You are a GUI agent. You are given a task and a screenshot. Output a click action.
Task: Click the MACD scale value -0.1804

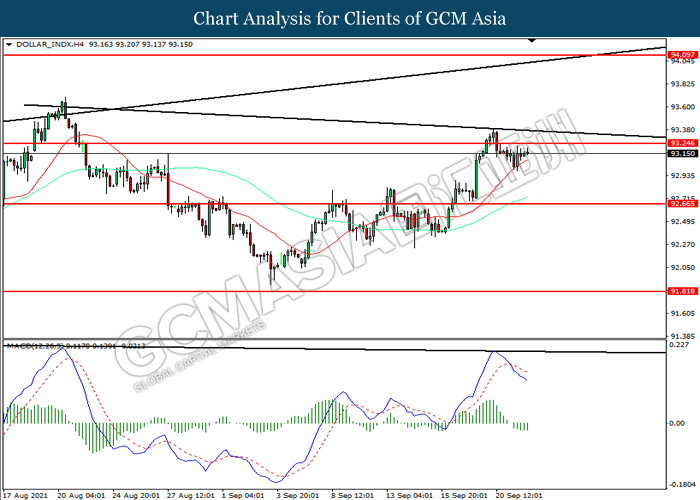tap(683, 484)
